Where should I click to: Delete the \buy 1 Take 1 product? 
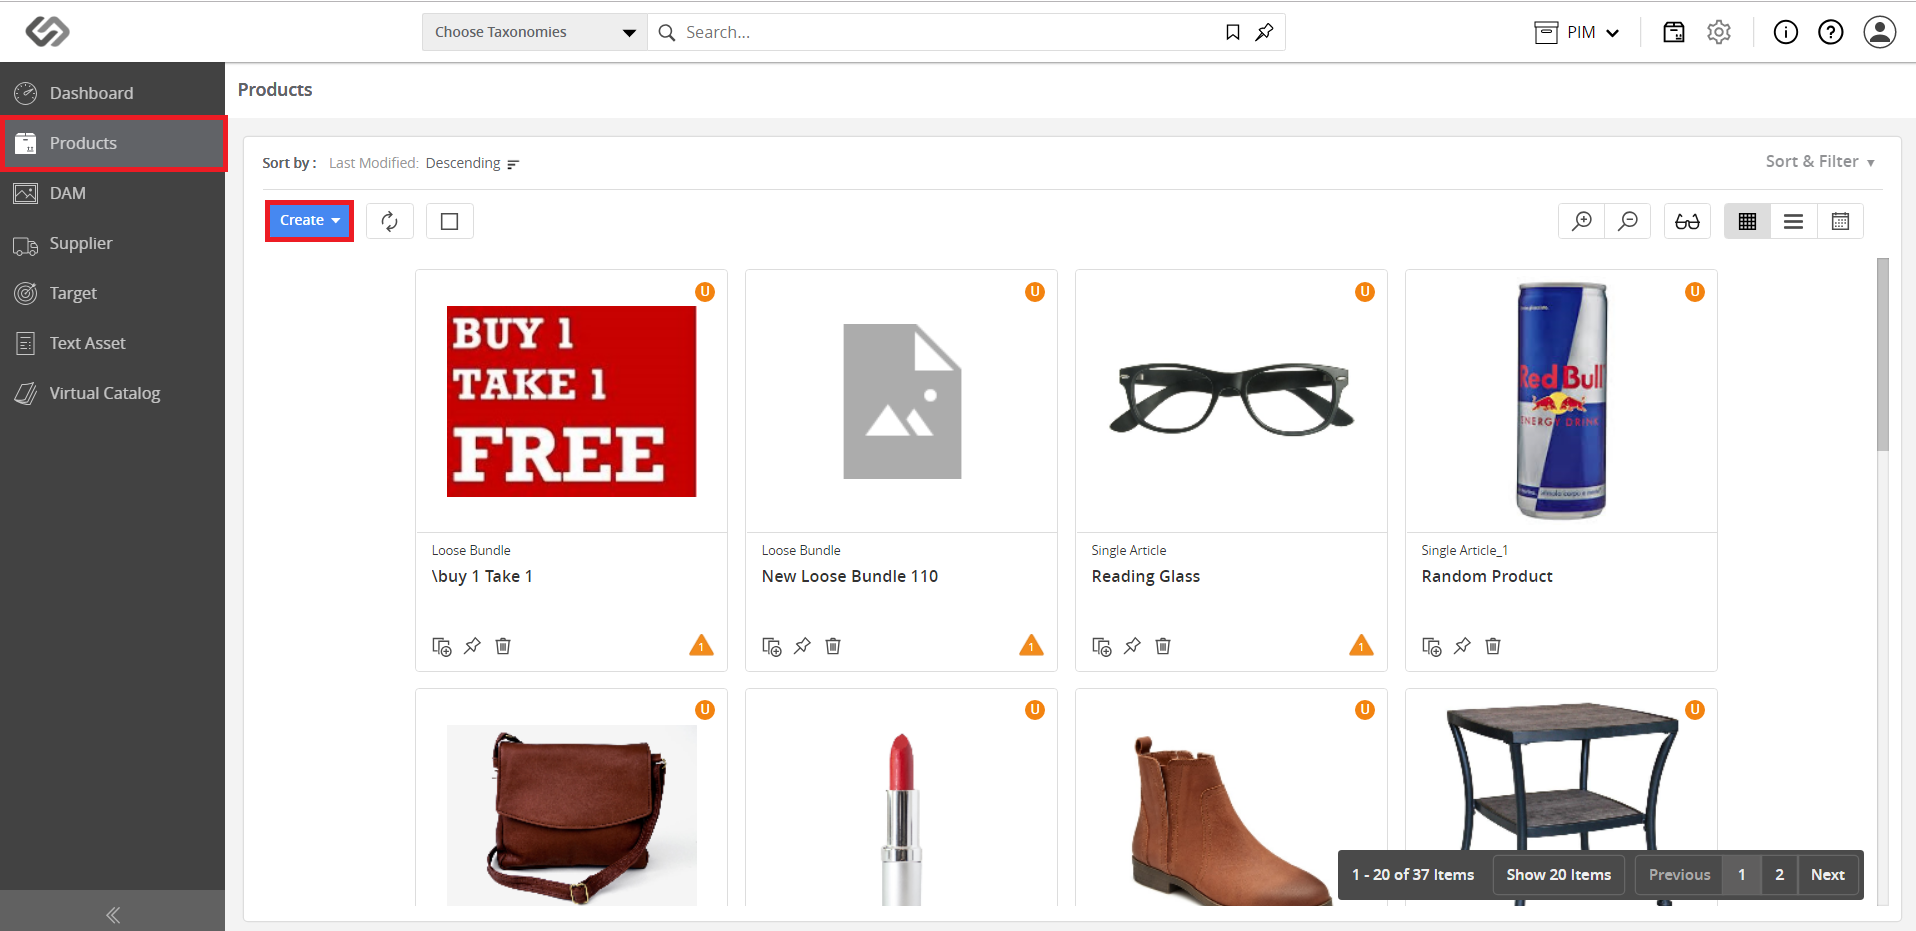click(503, 646)
